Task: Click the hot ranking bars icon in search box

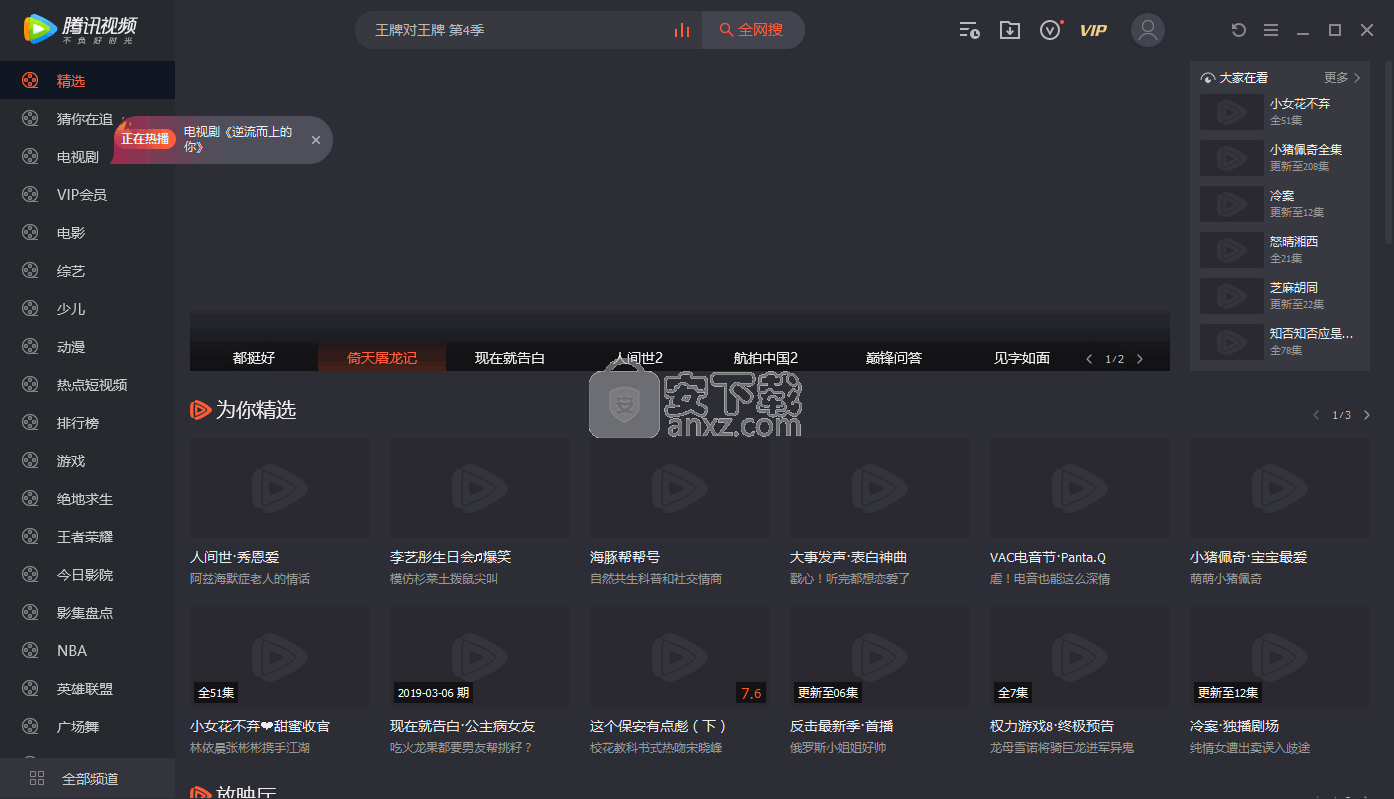Action: 682,30
